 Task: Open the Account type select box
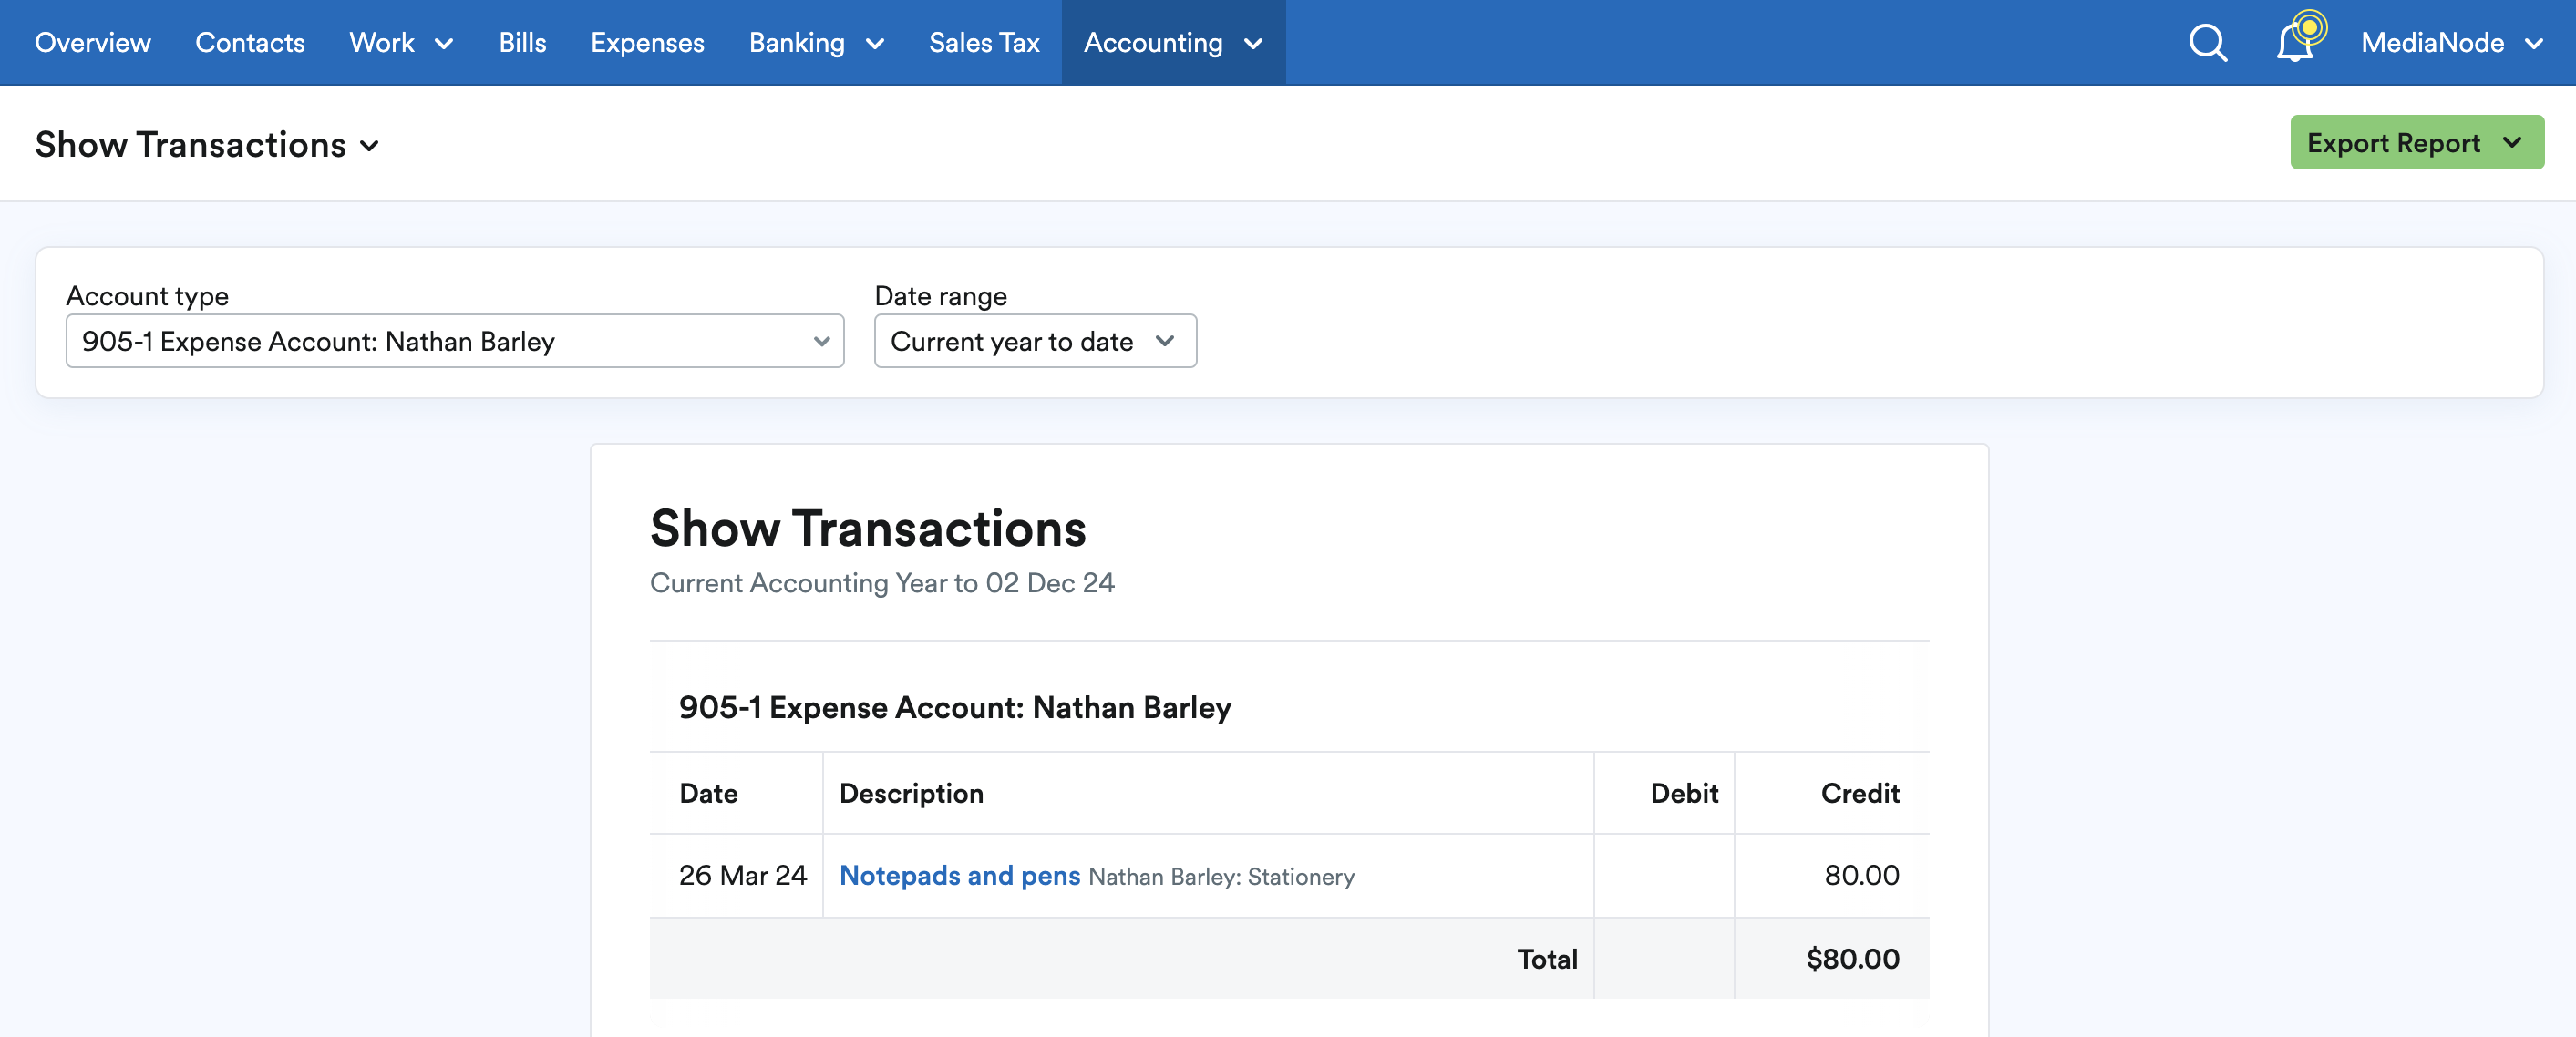click(x=455, y=341)
